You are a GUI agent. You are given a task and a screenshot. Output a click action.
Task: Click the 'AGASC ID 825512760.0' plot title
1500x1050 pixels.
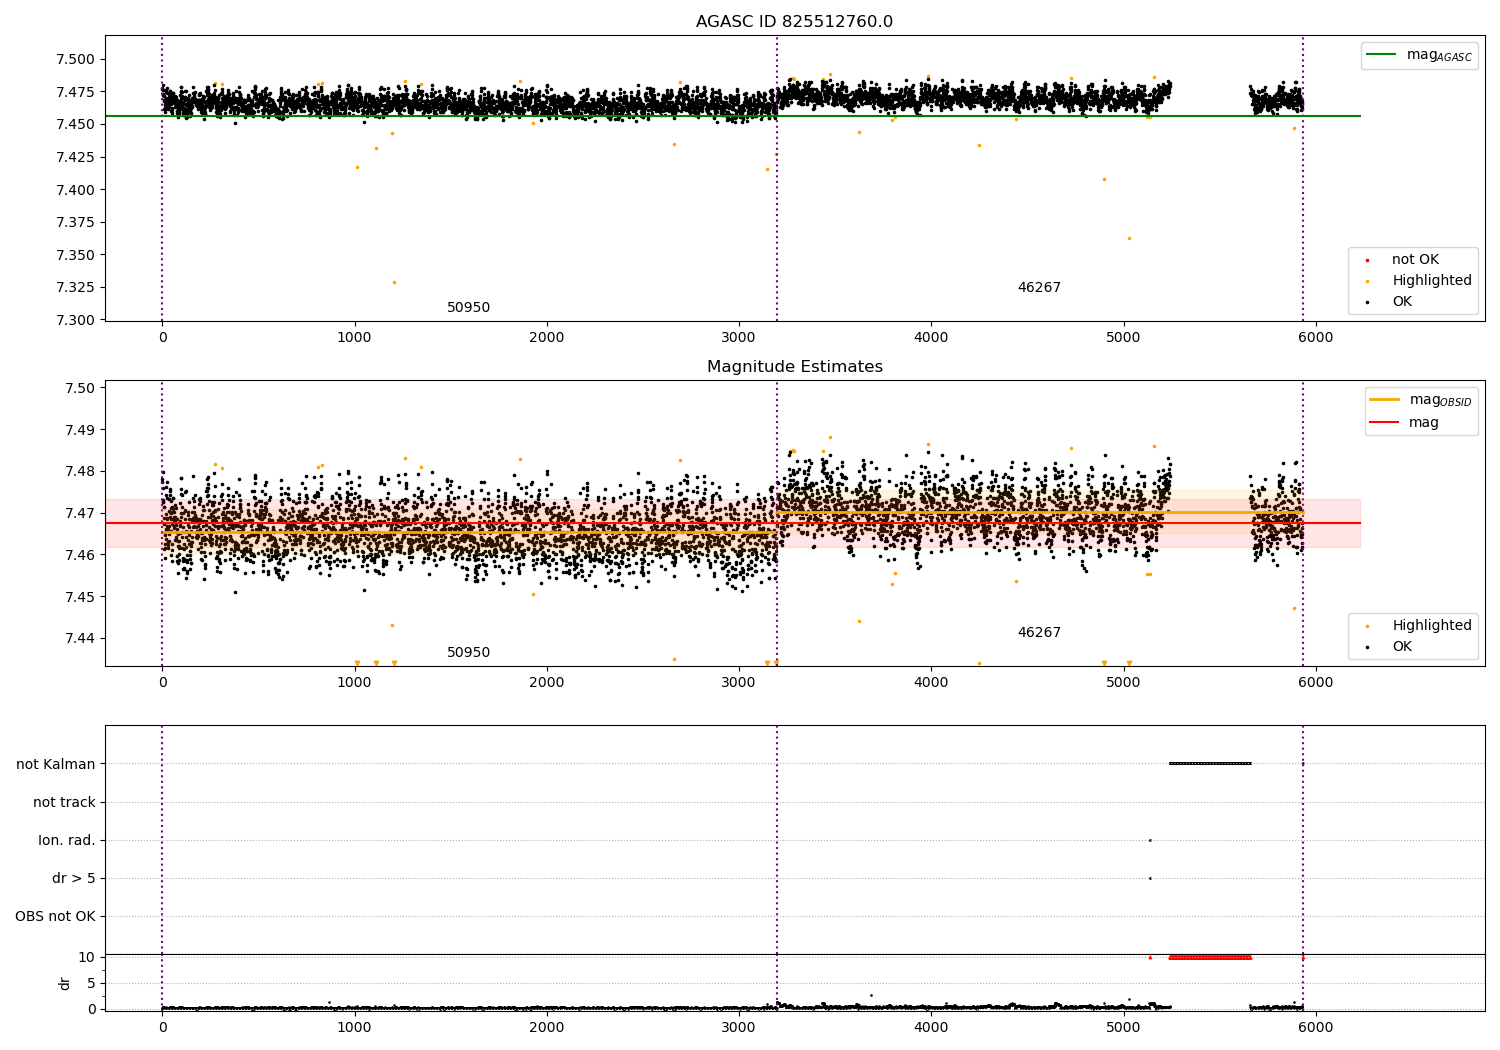794,22
